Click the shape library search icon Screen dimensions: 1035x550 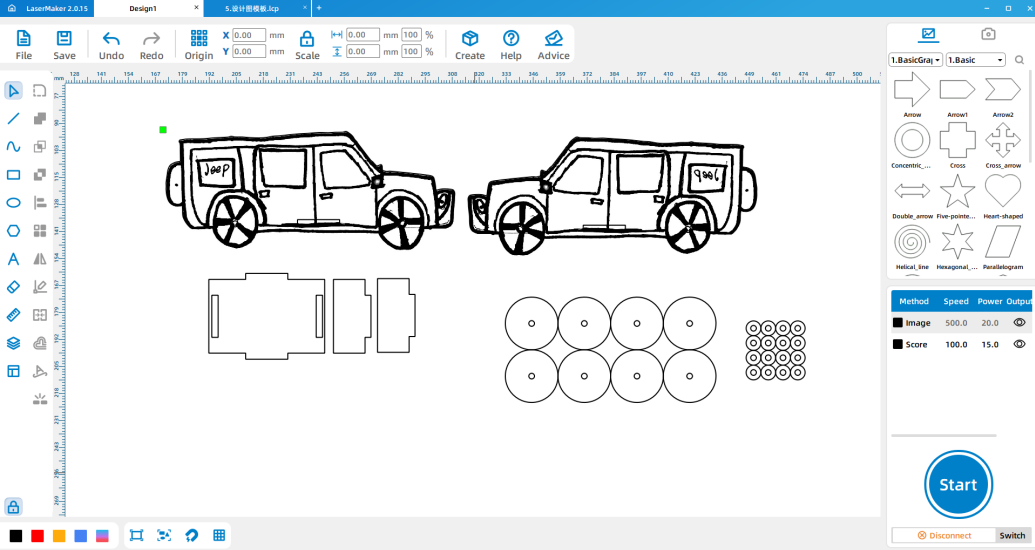(1019, 59)
